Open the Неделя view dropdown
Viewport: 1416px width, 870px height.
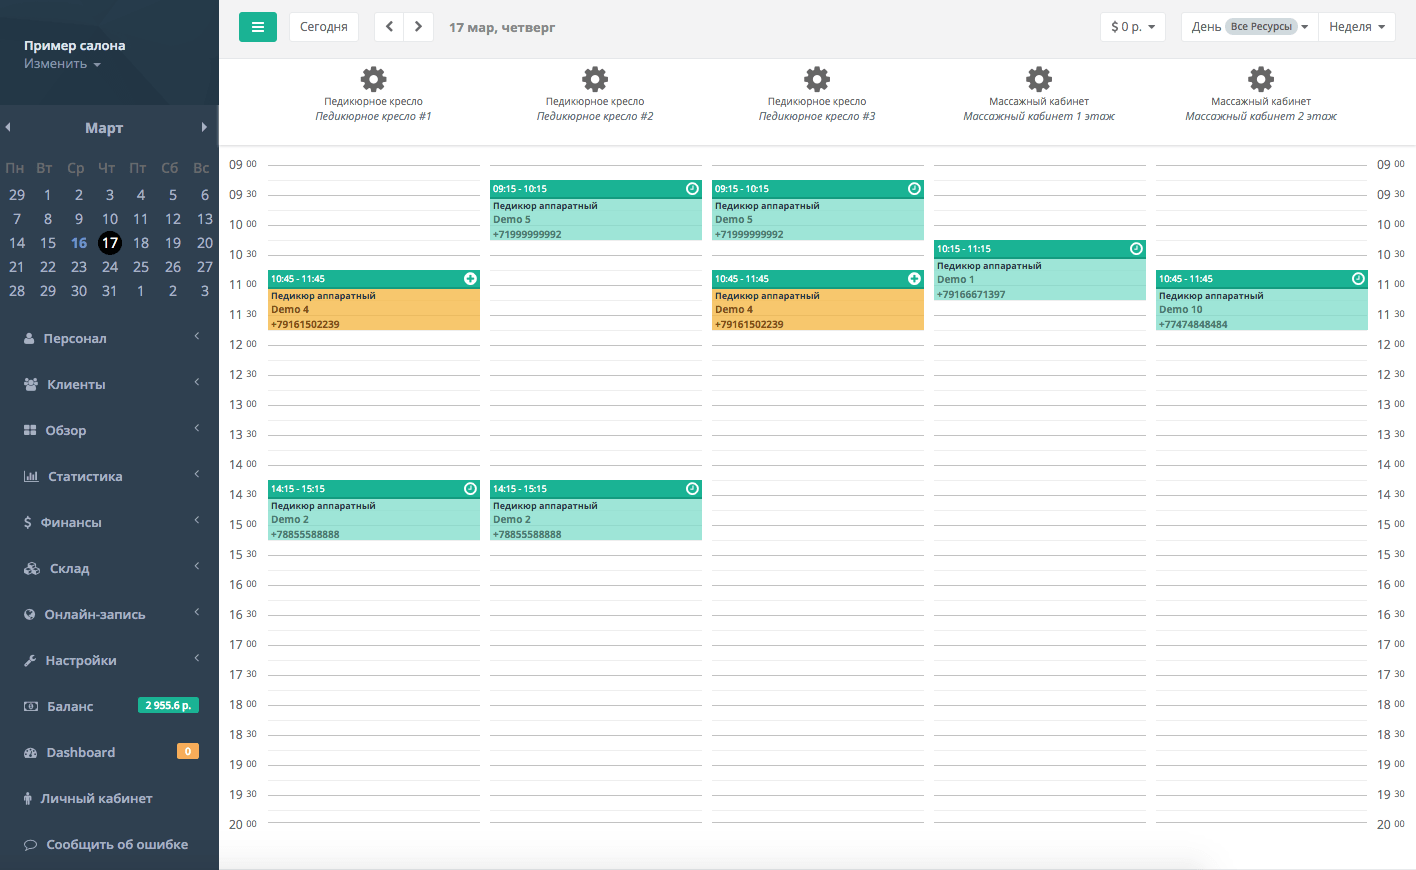(1357, 27)
